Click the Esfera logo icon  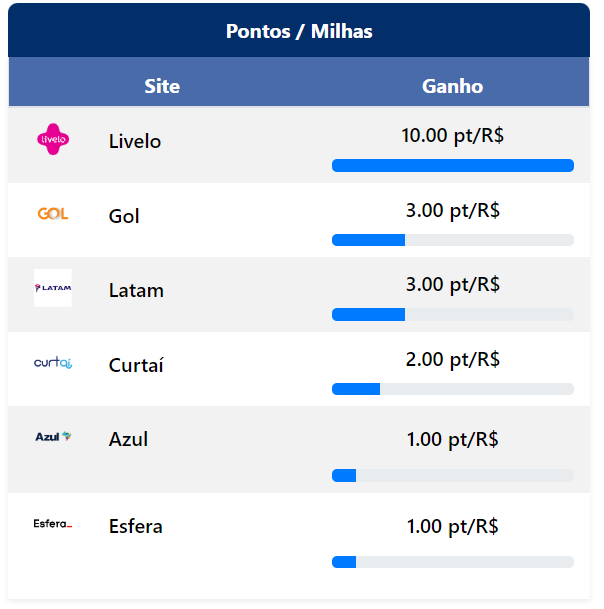[x=53, y=524]
